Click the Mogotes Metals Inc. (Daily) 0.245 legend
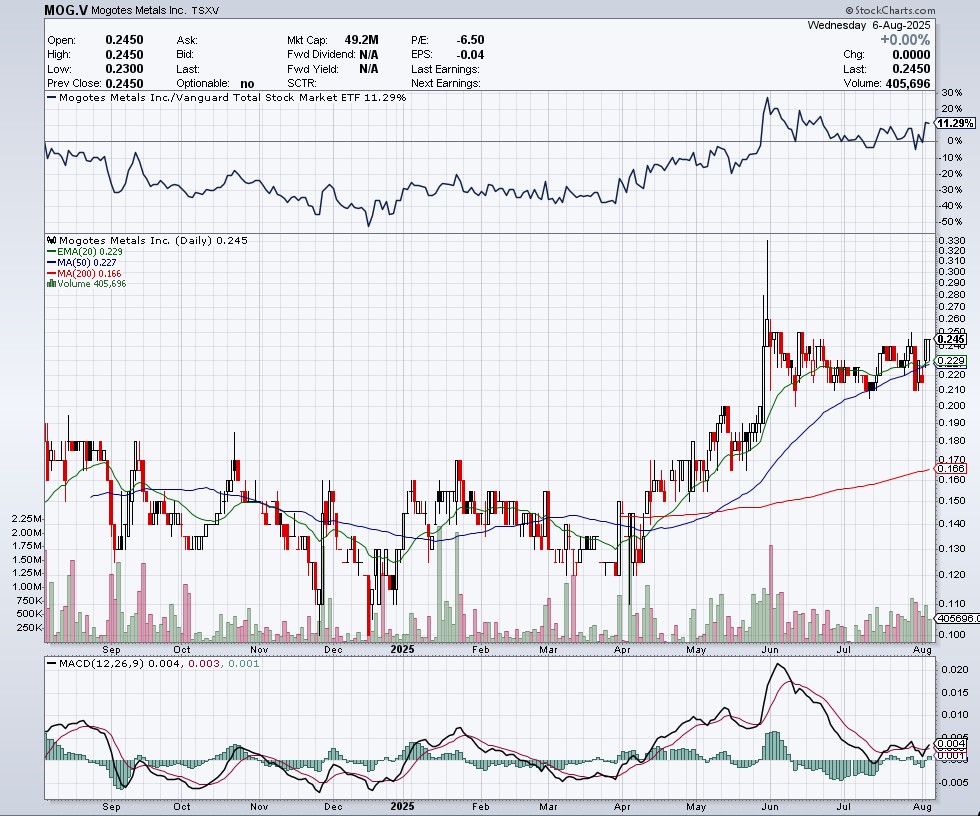This screenshot has width=980, height=816. tap(148, 240)
